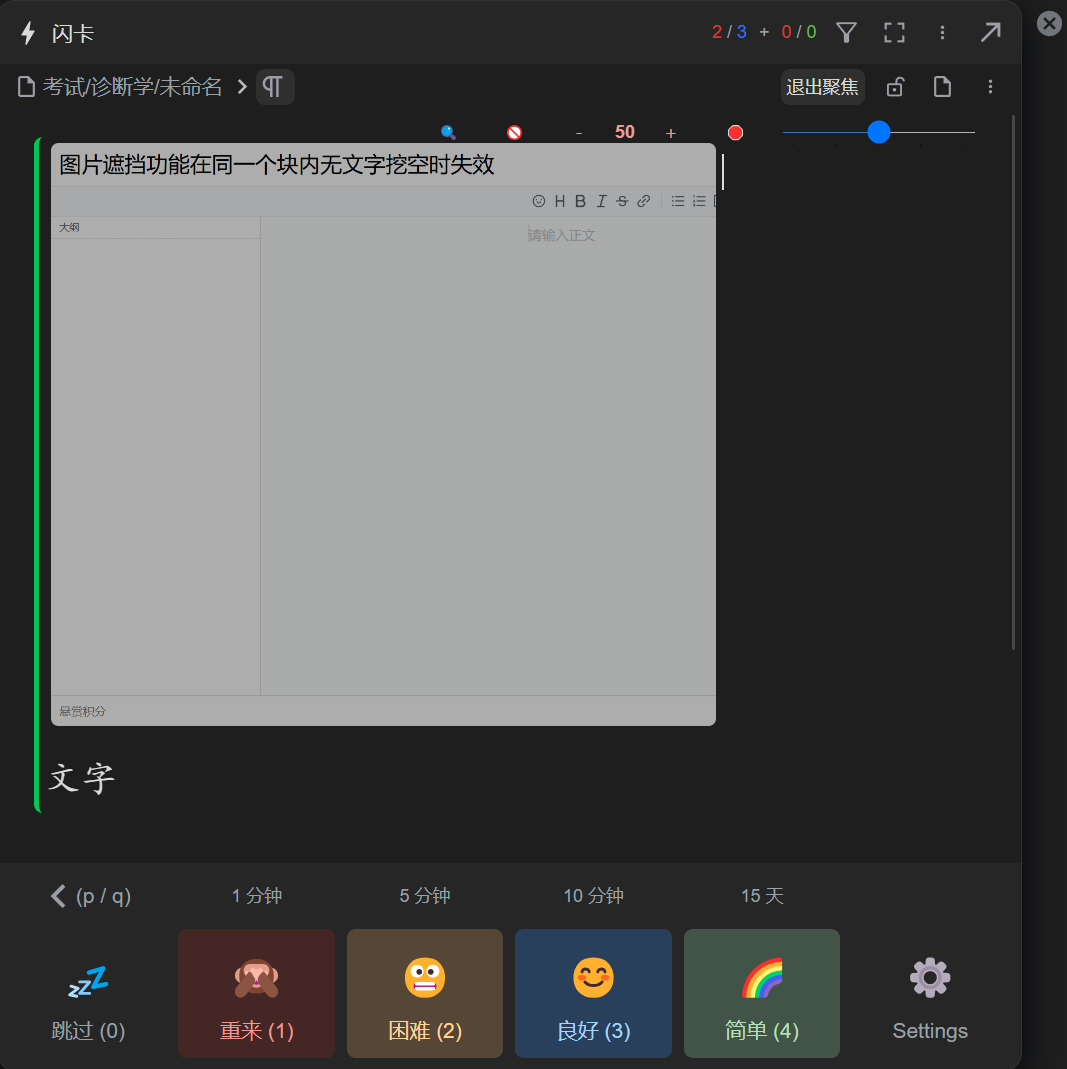Toggle bold formatting in the editor toolbar
This screenshot has width=1067, height=1069.
[580, 200]
